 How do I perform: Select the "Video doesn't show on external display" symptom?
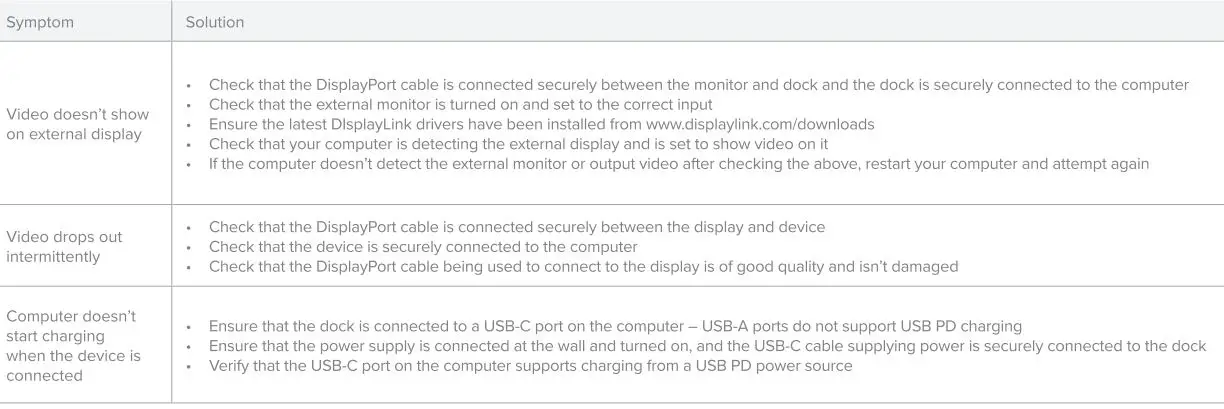pos(78,124)
